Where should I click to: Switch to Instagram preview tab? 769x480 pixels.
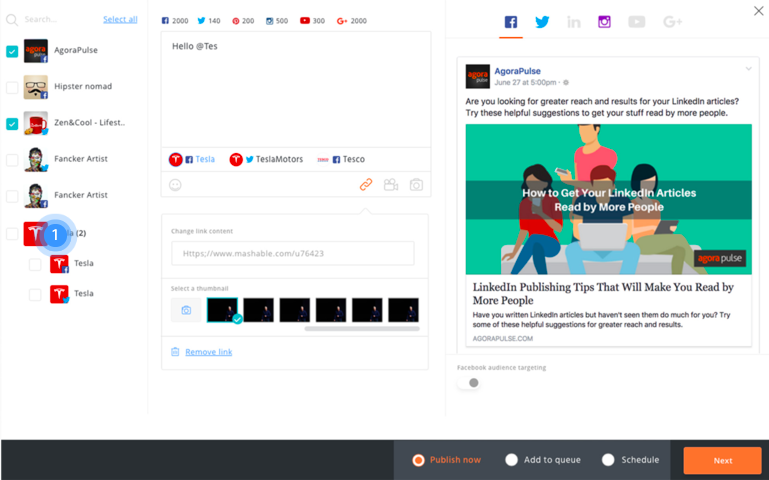pyautogui.click(x=604, y=22)
